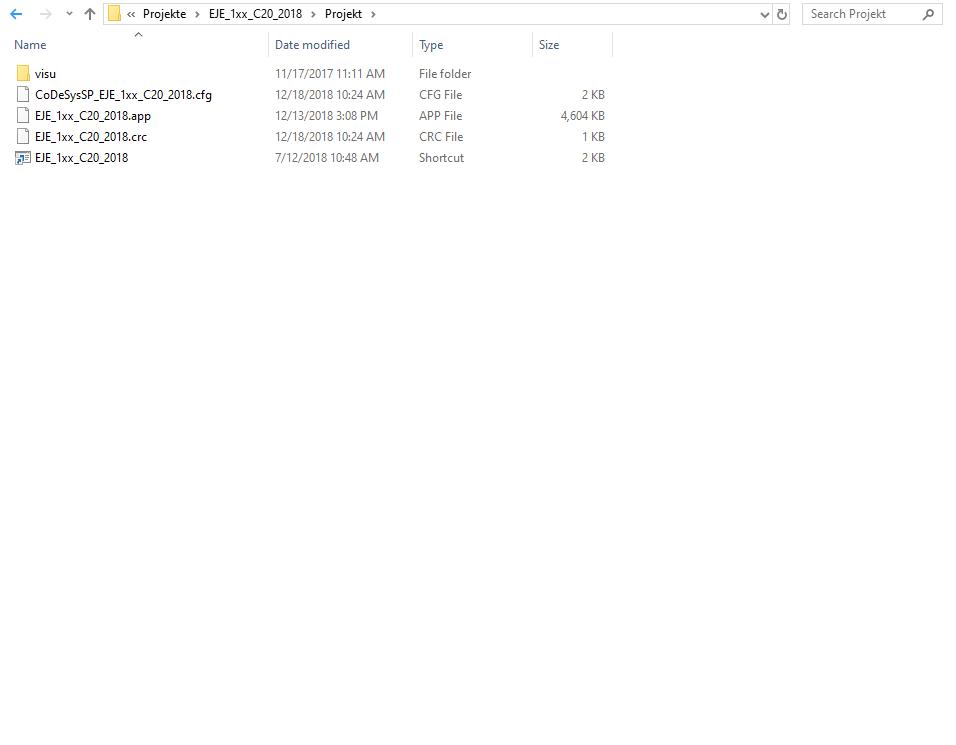
Task: Expand chevron after Projekt breadcrumb
Action: click(373, 14)
